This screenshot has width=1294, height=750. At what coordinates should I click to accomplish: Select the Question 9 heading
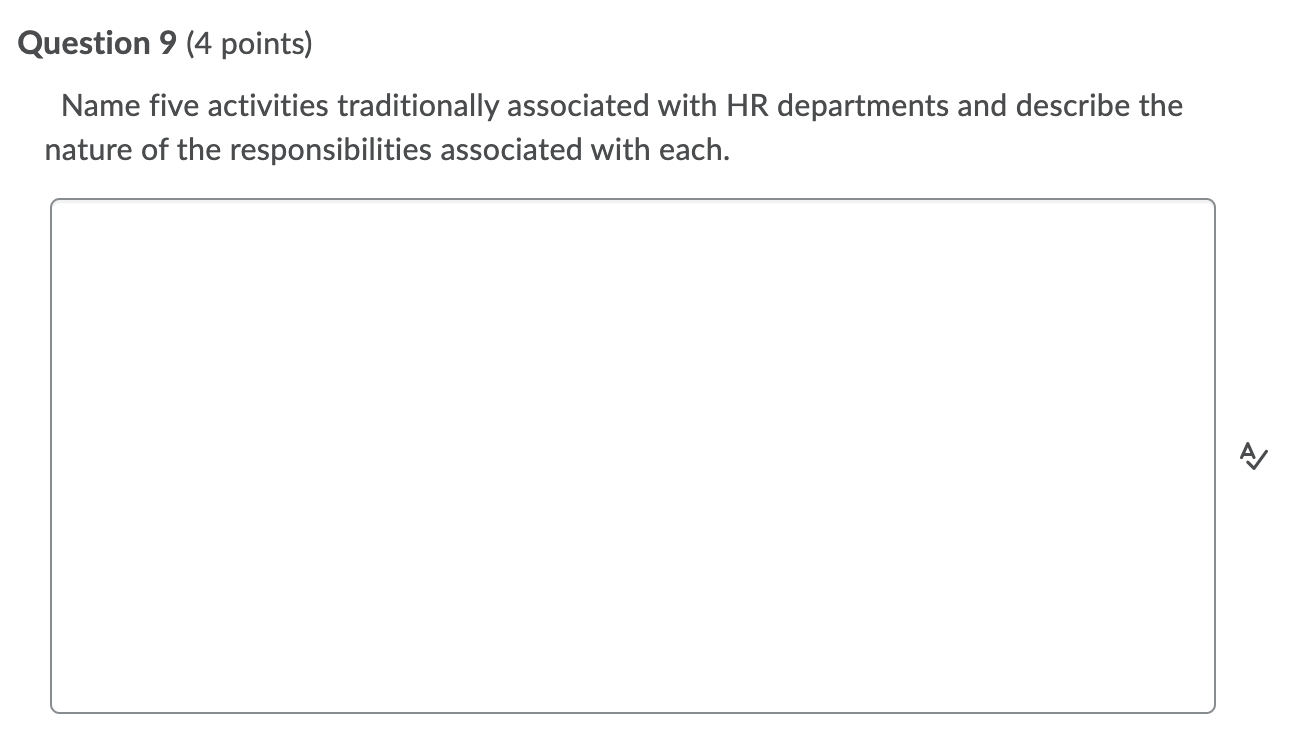(x=95, y=42)
